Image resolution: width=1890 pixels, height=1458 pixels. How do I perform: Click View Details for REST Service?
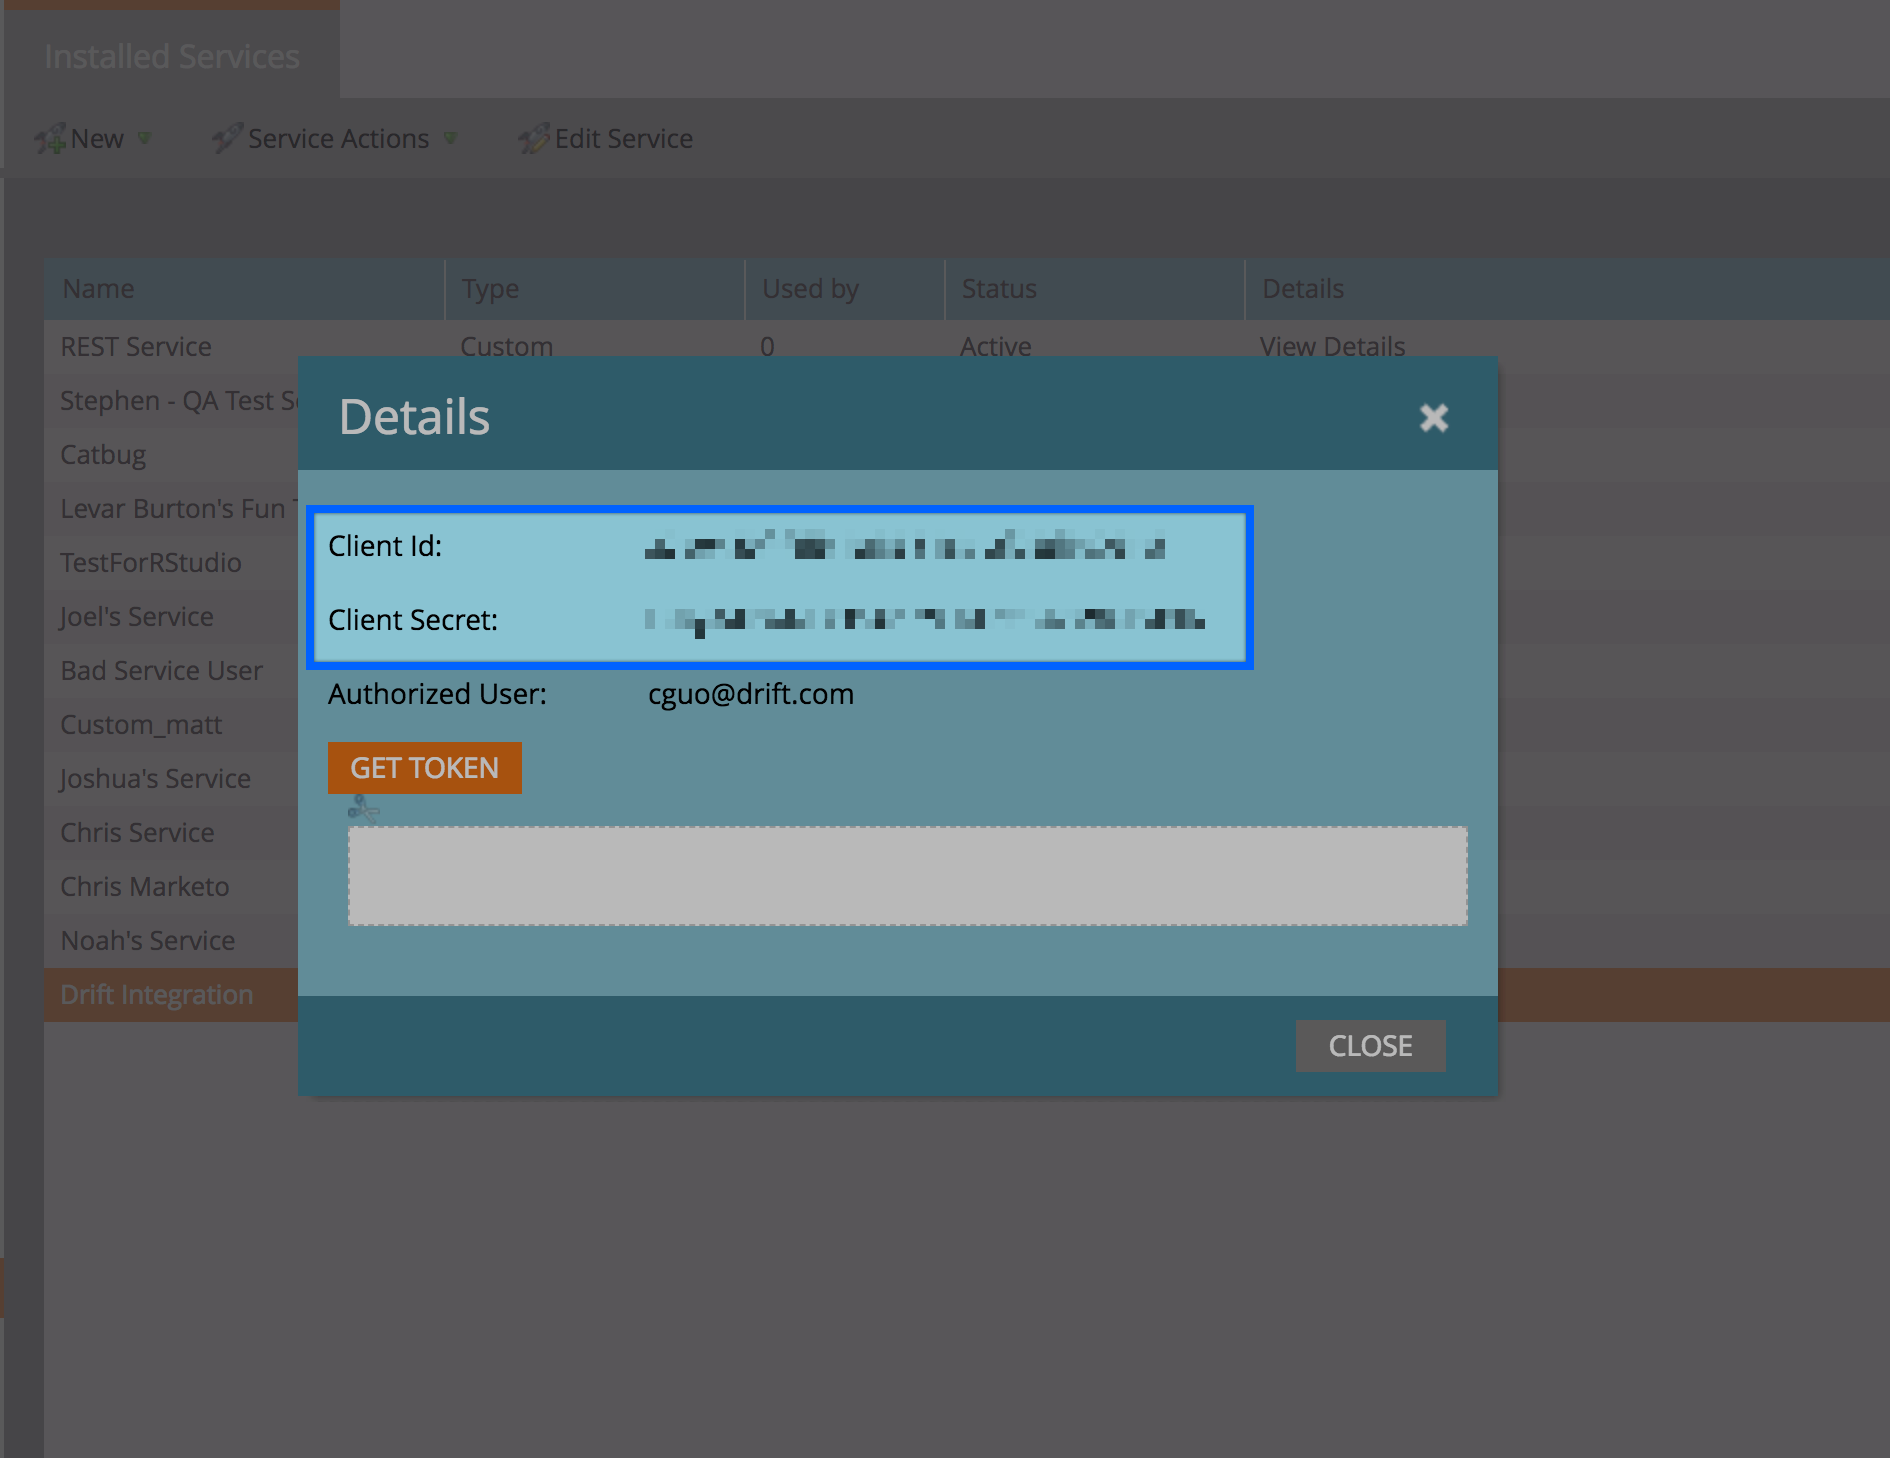pos(1333,347)
